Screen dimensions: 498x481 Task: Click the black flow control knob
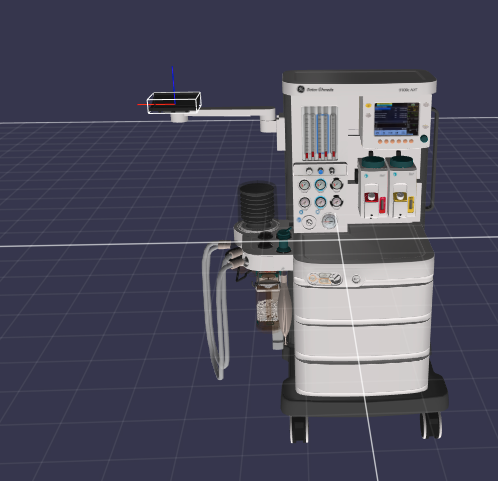[x=332, y=171]
